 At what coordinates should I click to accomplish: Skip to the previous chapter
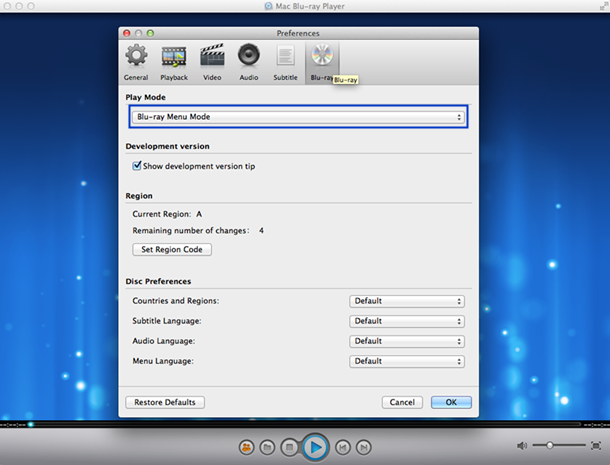(x=343, y=447)
